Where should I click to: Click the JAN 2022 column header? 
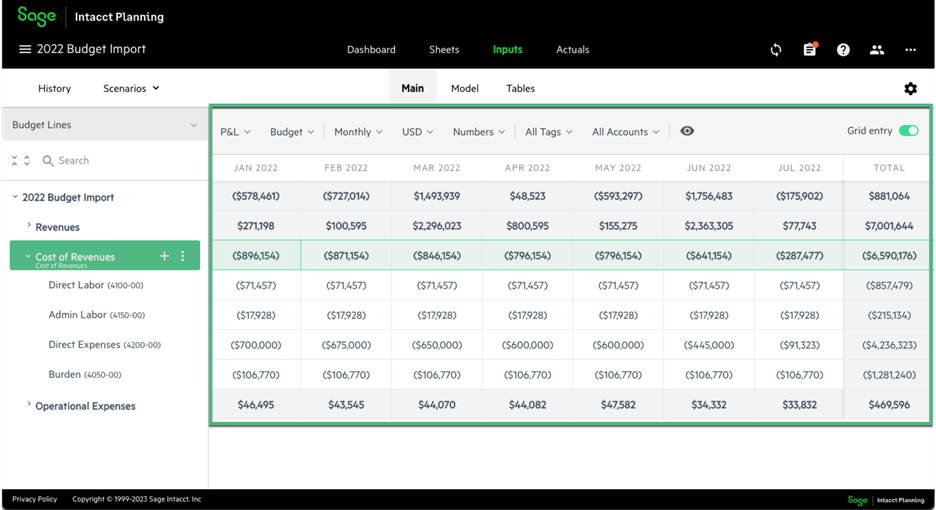[x=255, y=168]
